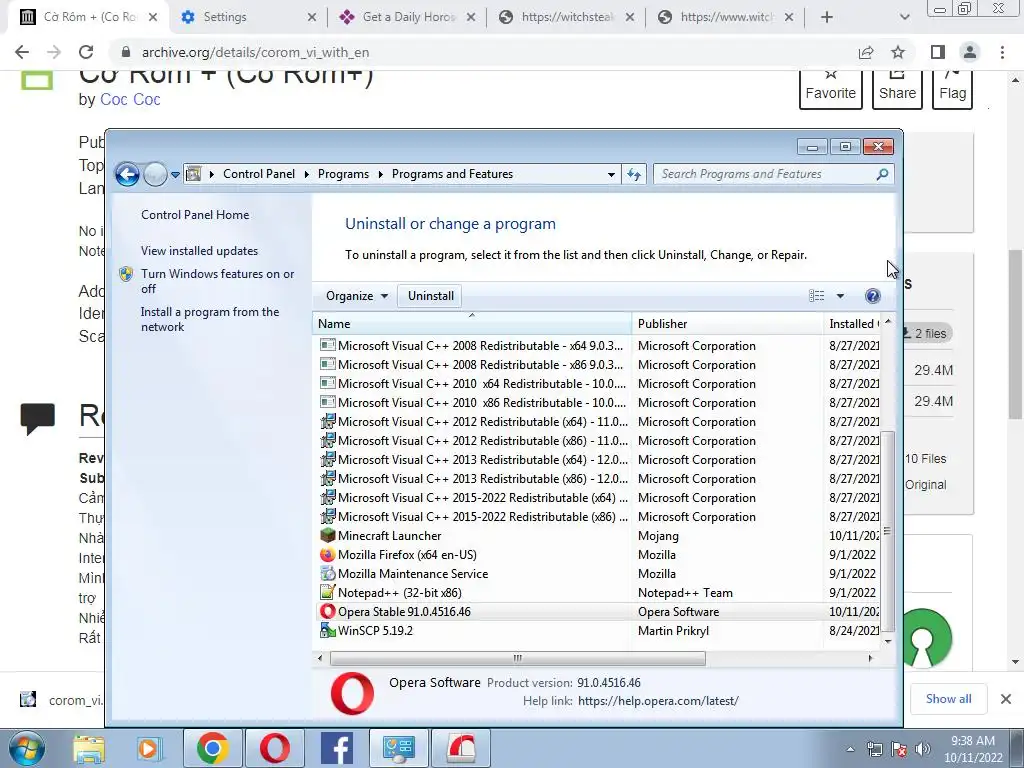Click the Mozilla Maintenance Service icon

point(328,573)
